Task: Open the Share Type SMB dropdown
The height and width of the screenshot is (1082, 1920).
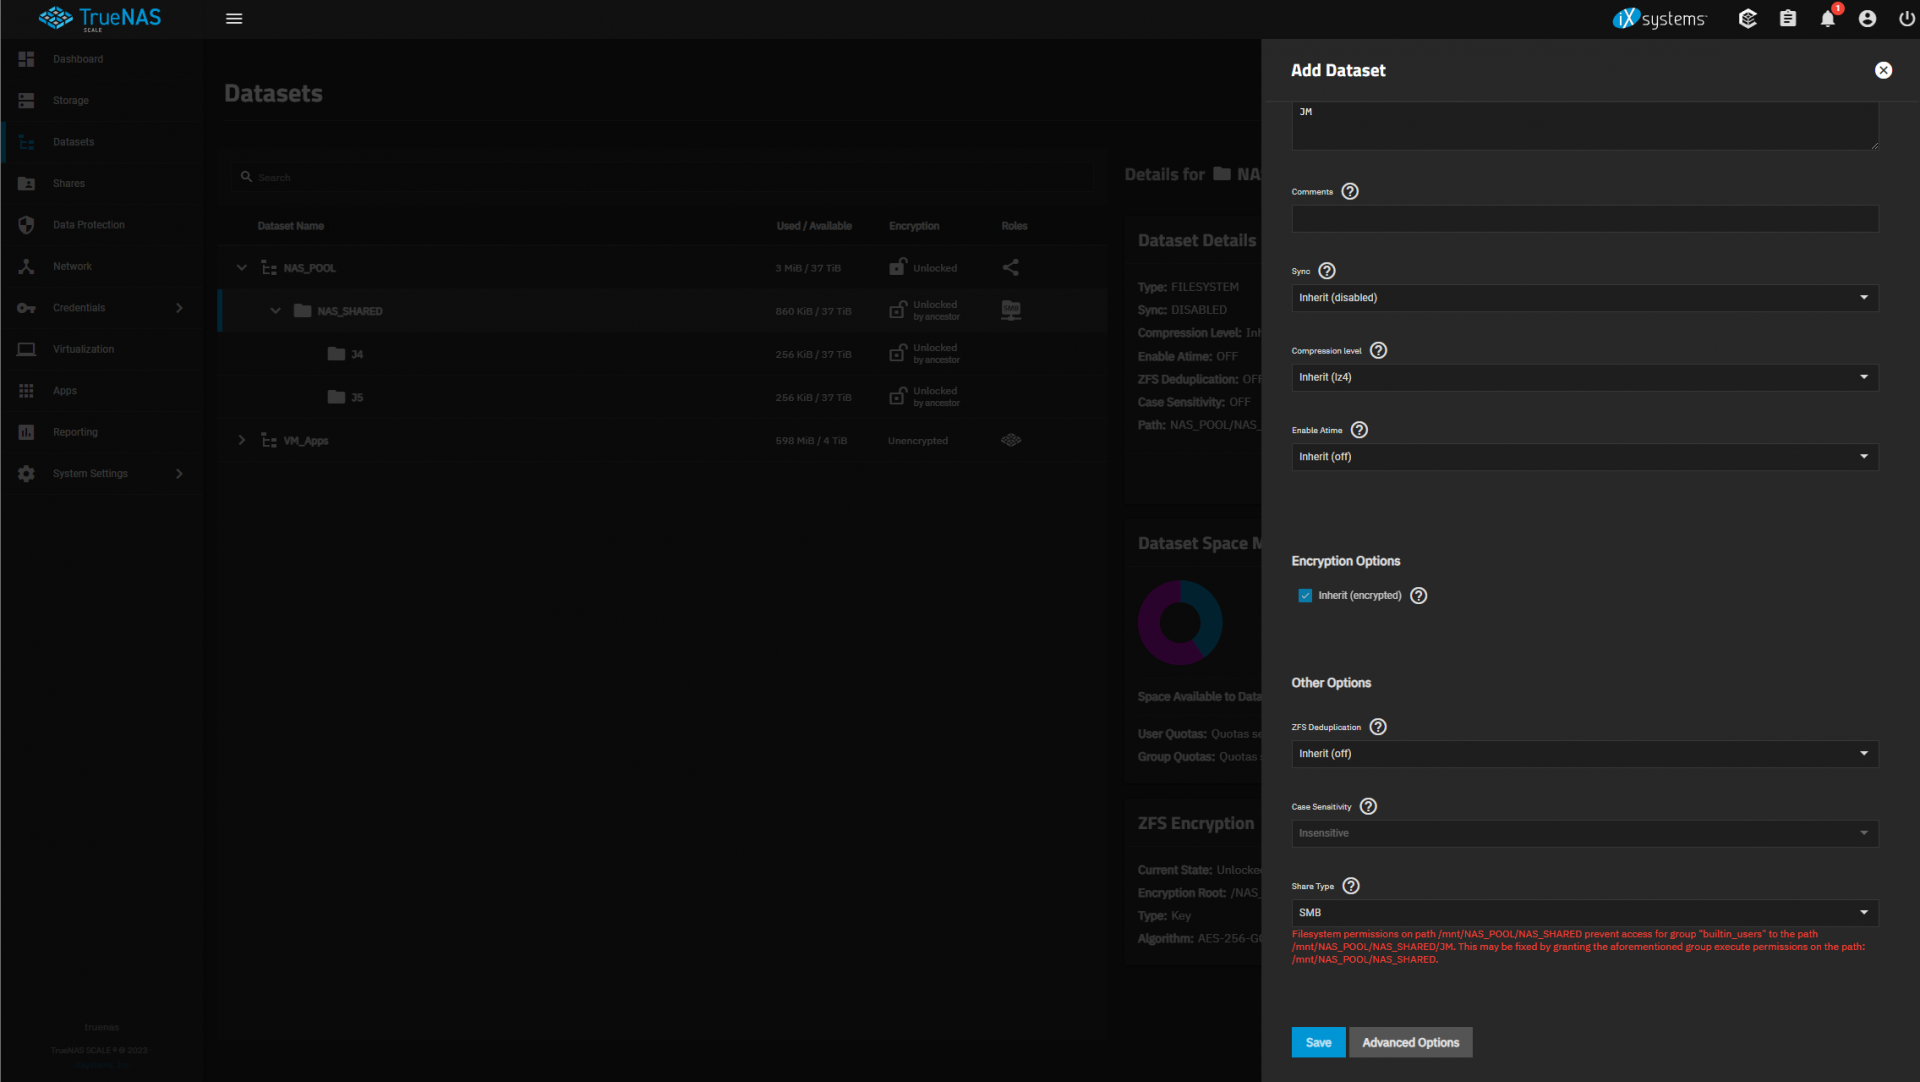Action: click(1584, 913)
